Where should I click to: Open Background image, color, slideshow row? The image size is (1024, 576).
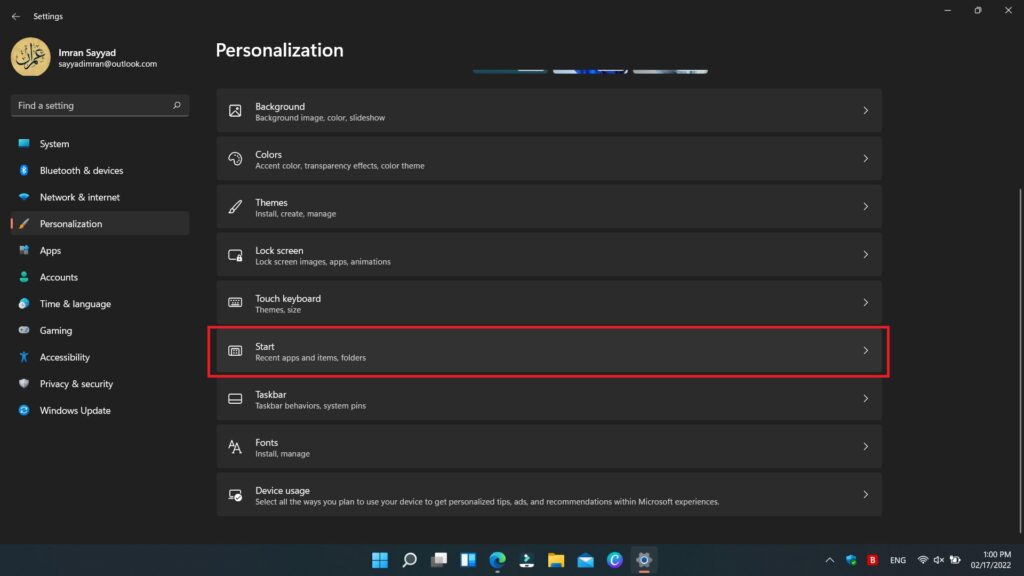point(549,111)
